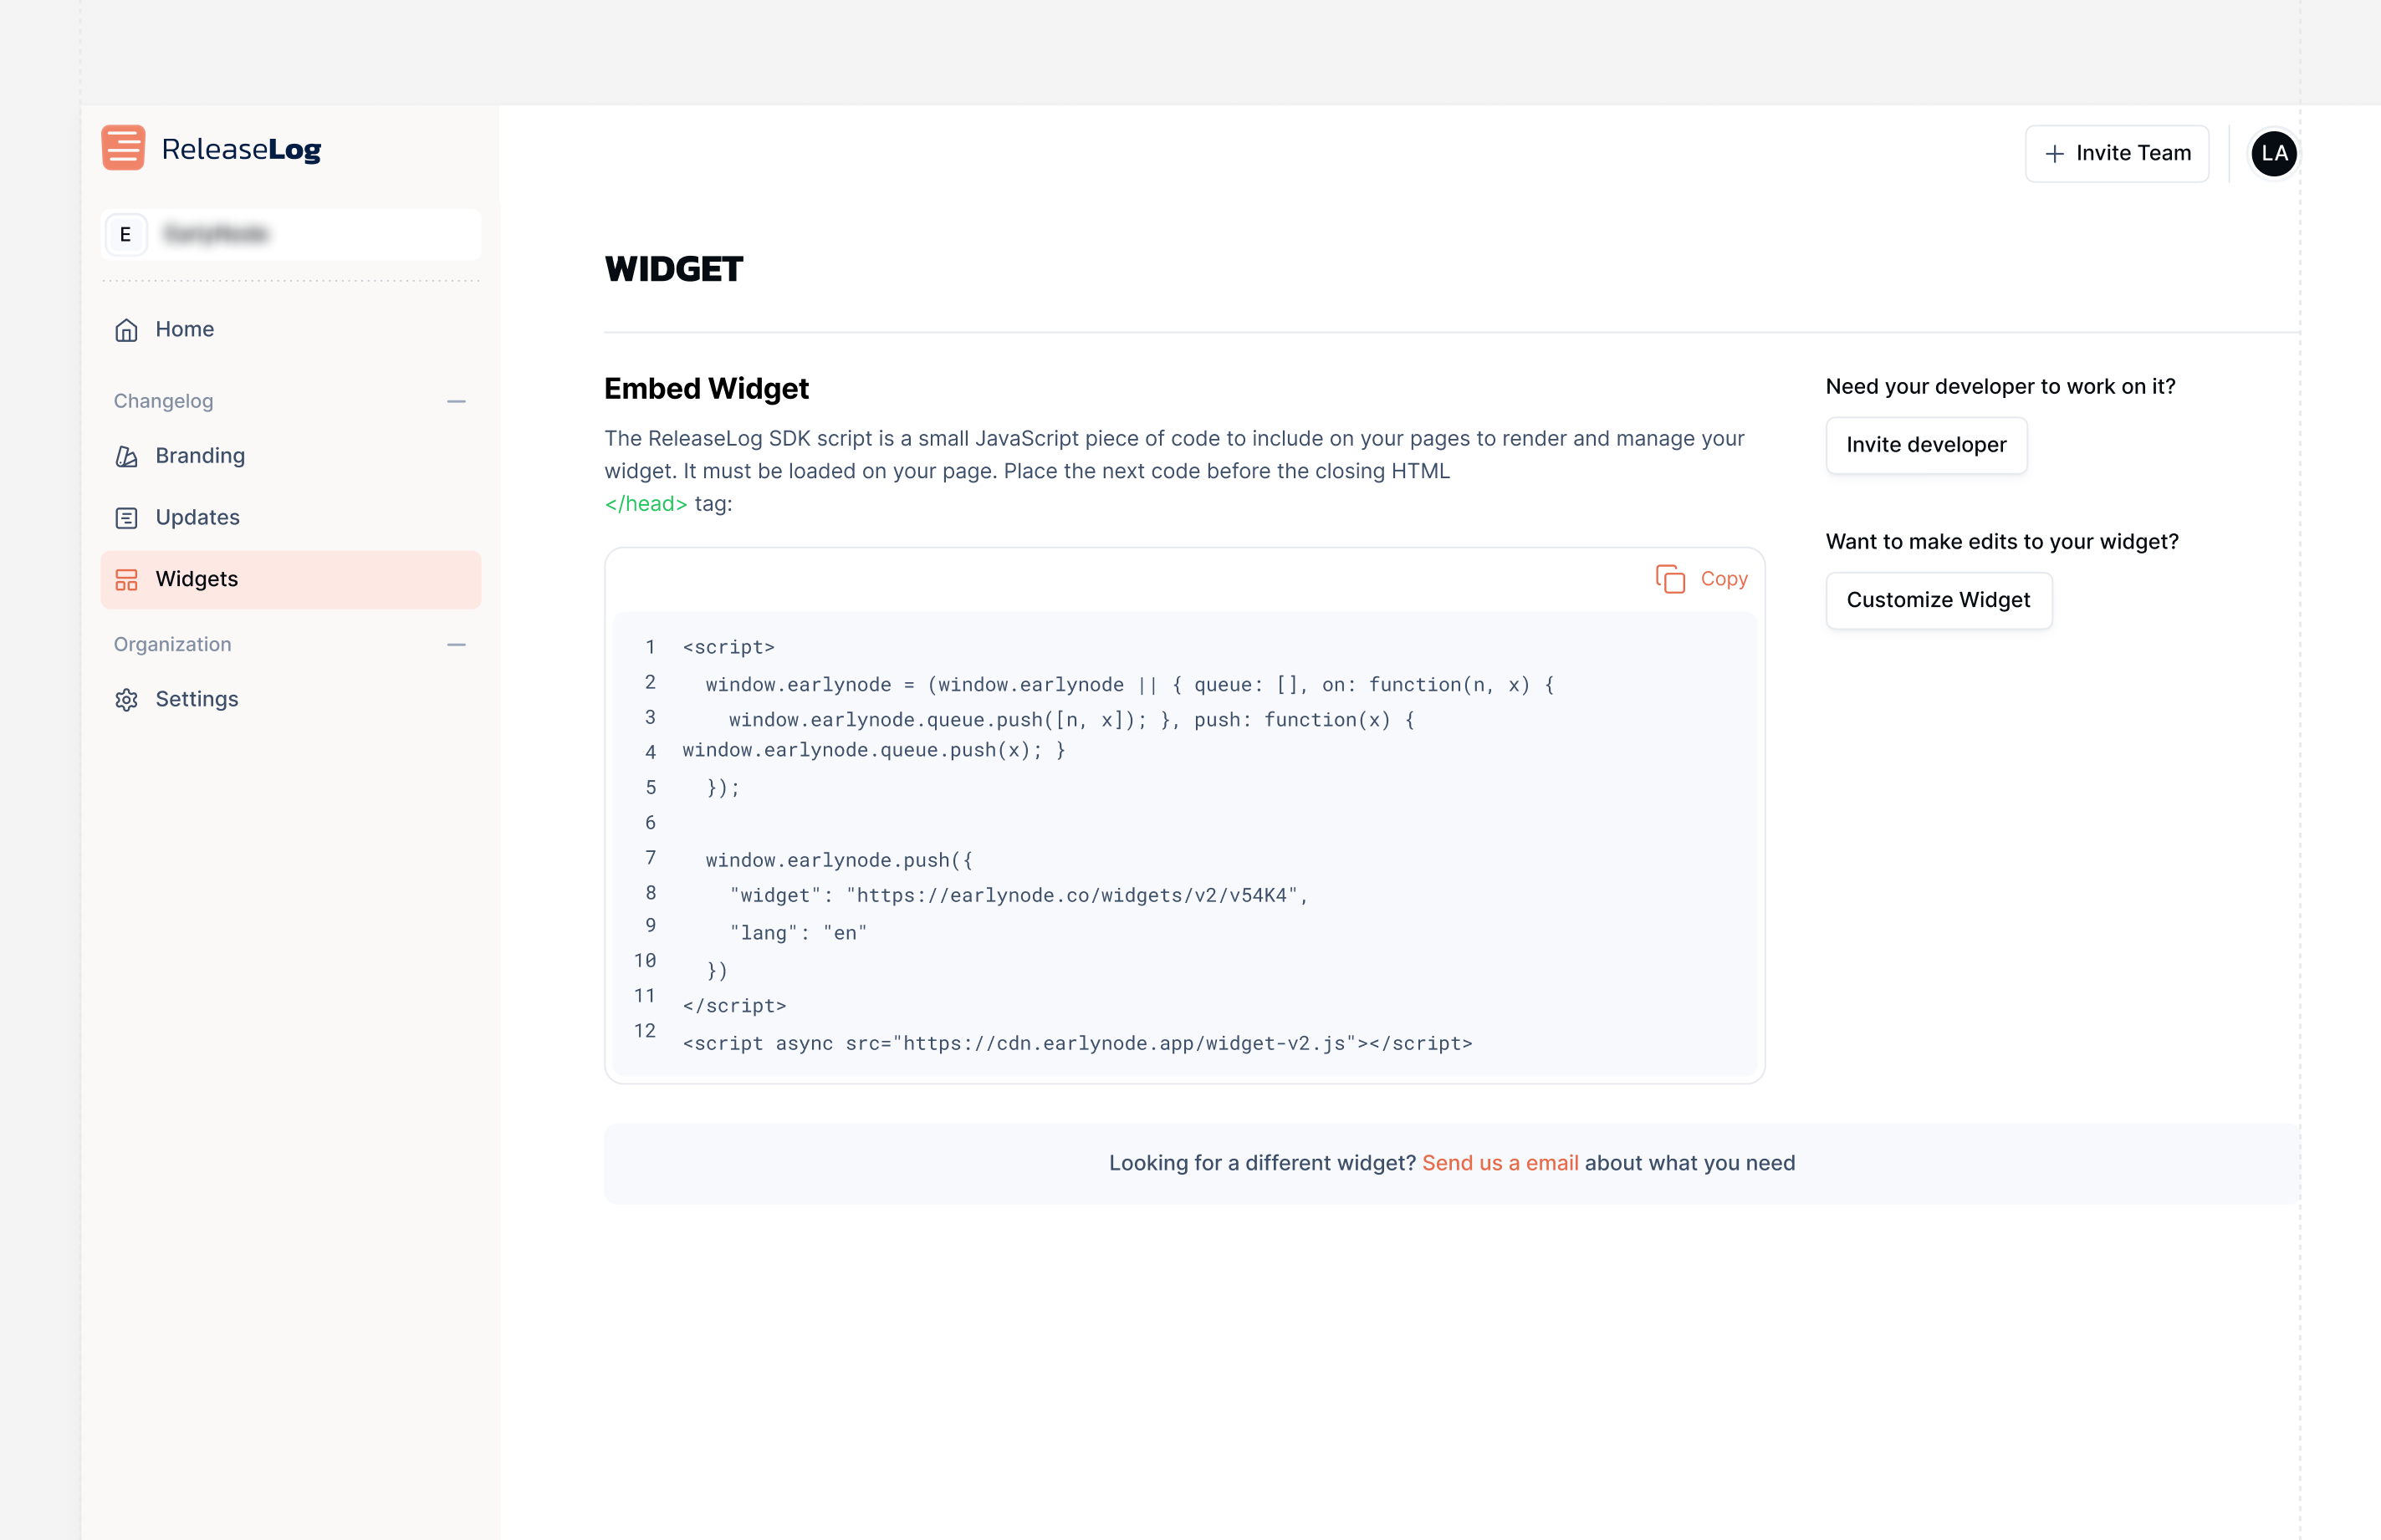Image resolution: width=2381 pixels, height=1540 pixels.
Task: Select the Widgets layout icon
Action: (x=127, y=579)
